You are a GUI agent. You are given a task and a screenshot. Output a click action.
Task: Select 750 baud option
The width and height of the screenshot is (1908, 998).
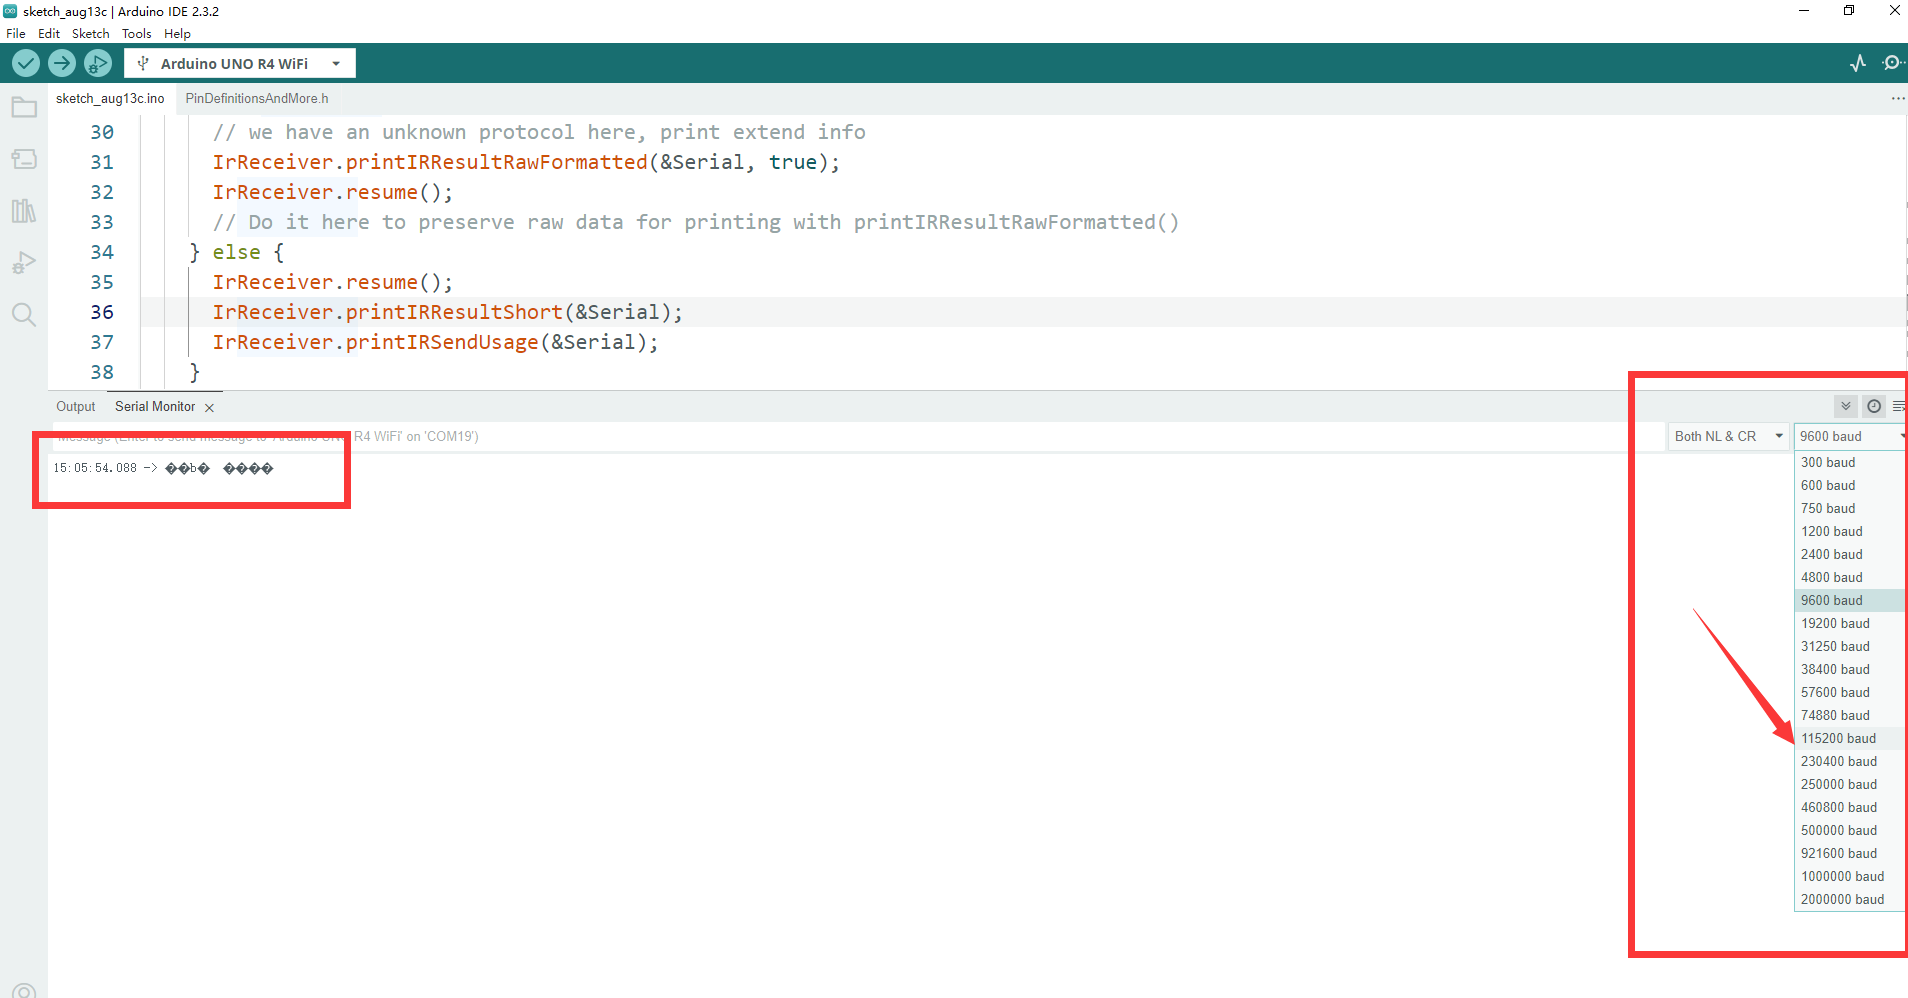click(1849, 508)
